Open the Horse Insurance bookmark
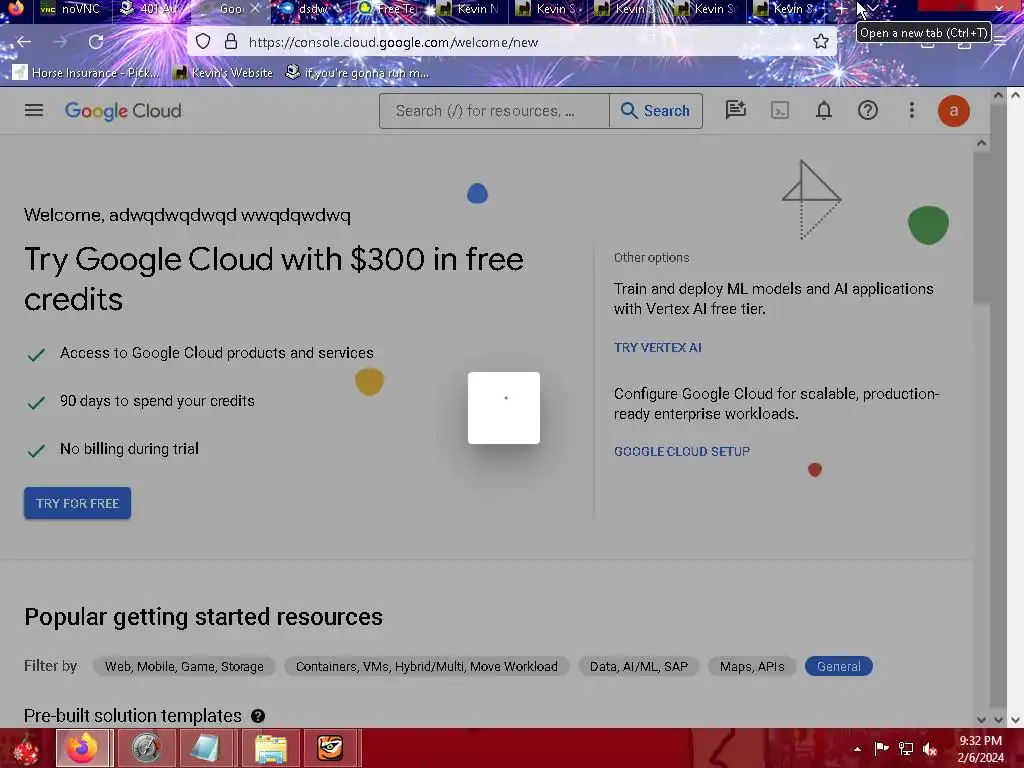This screenshot has width=1024, height=768. [86, 72]
